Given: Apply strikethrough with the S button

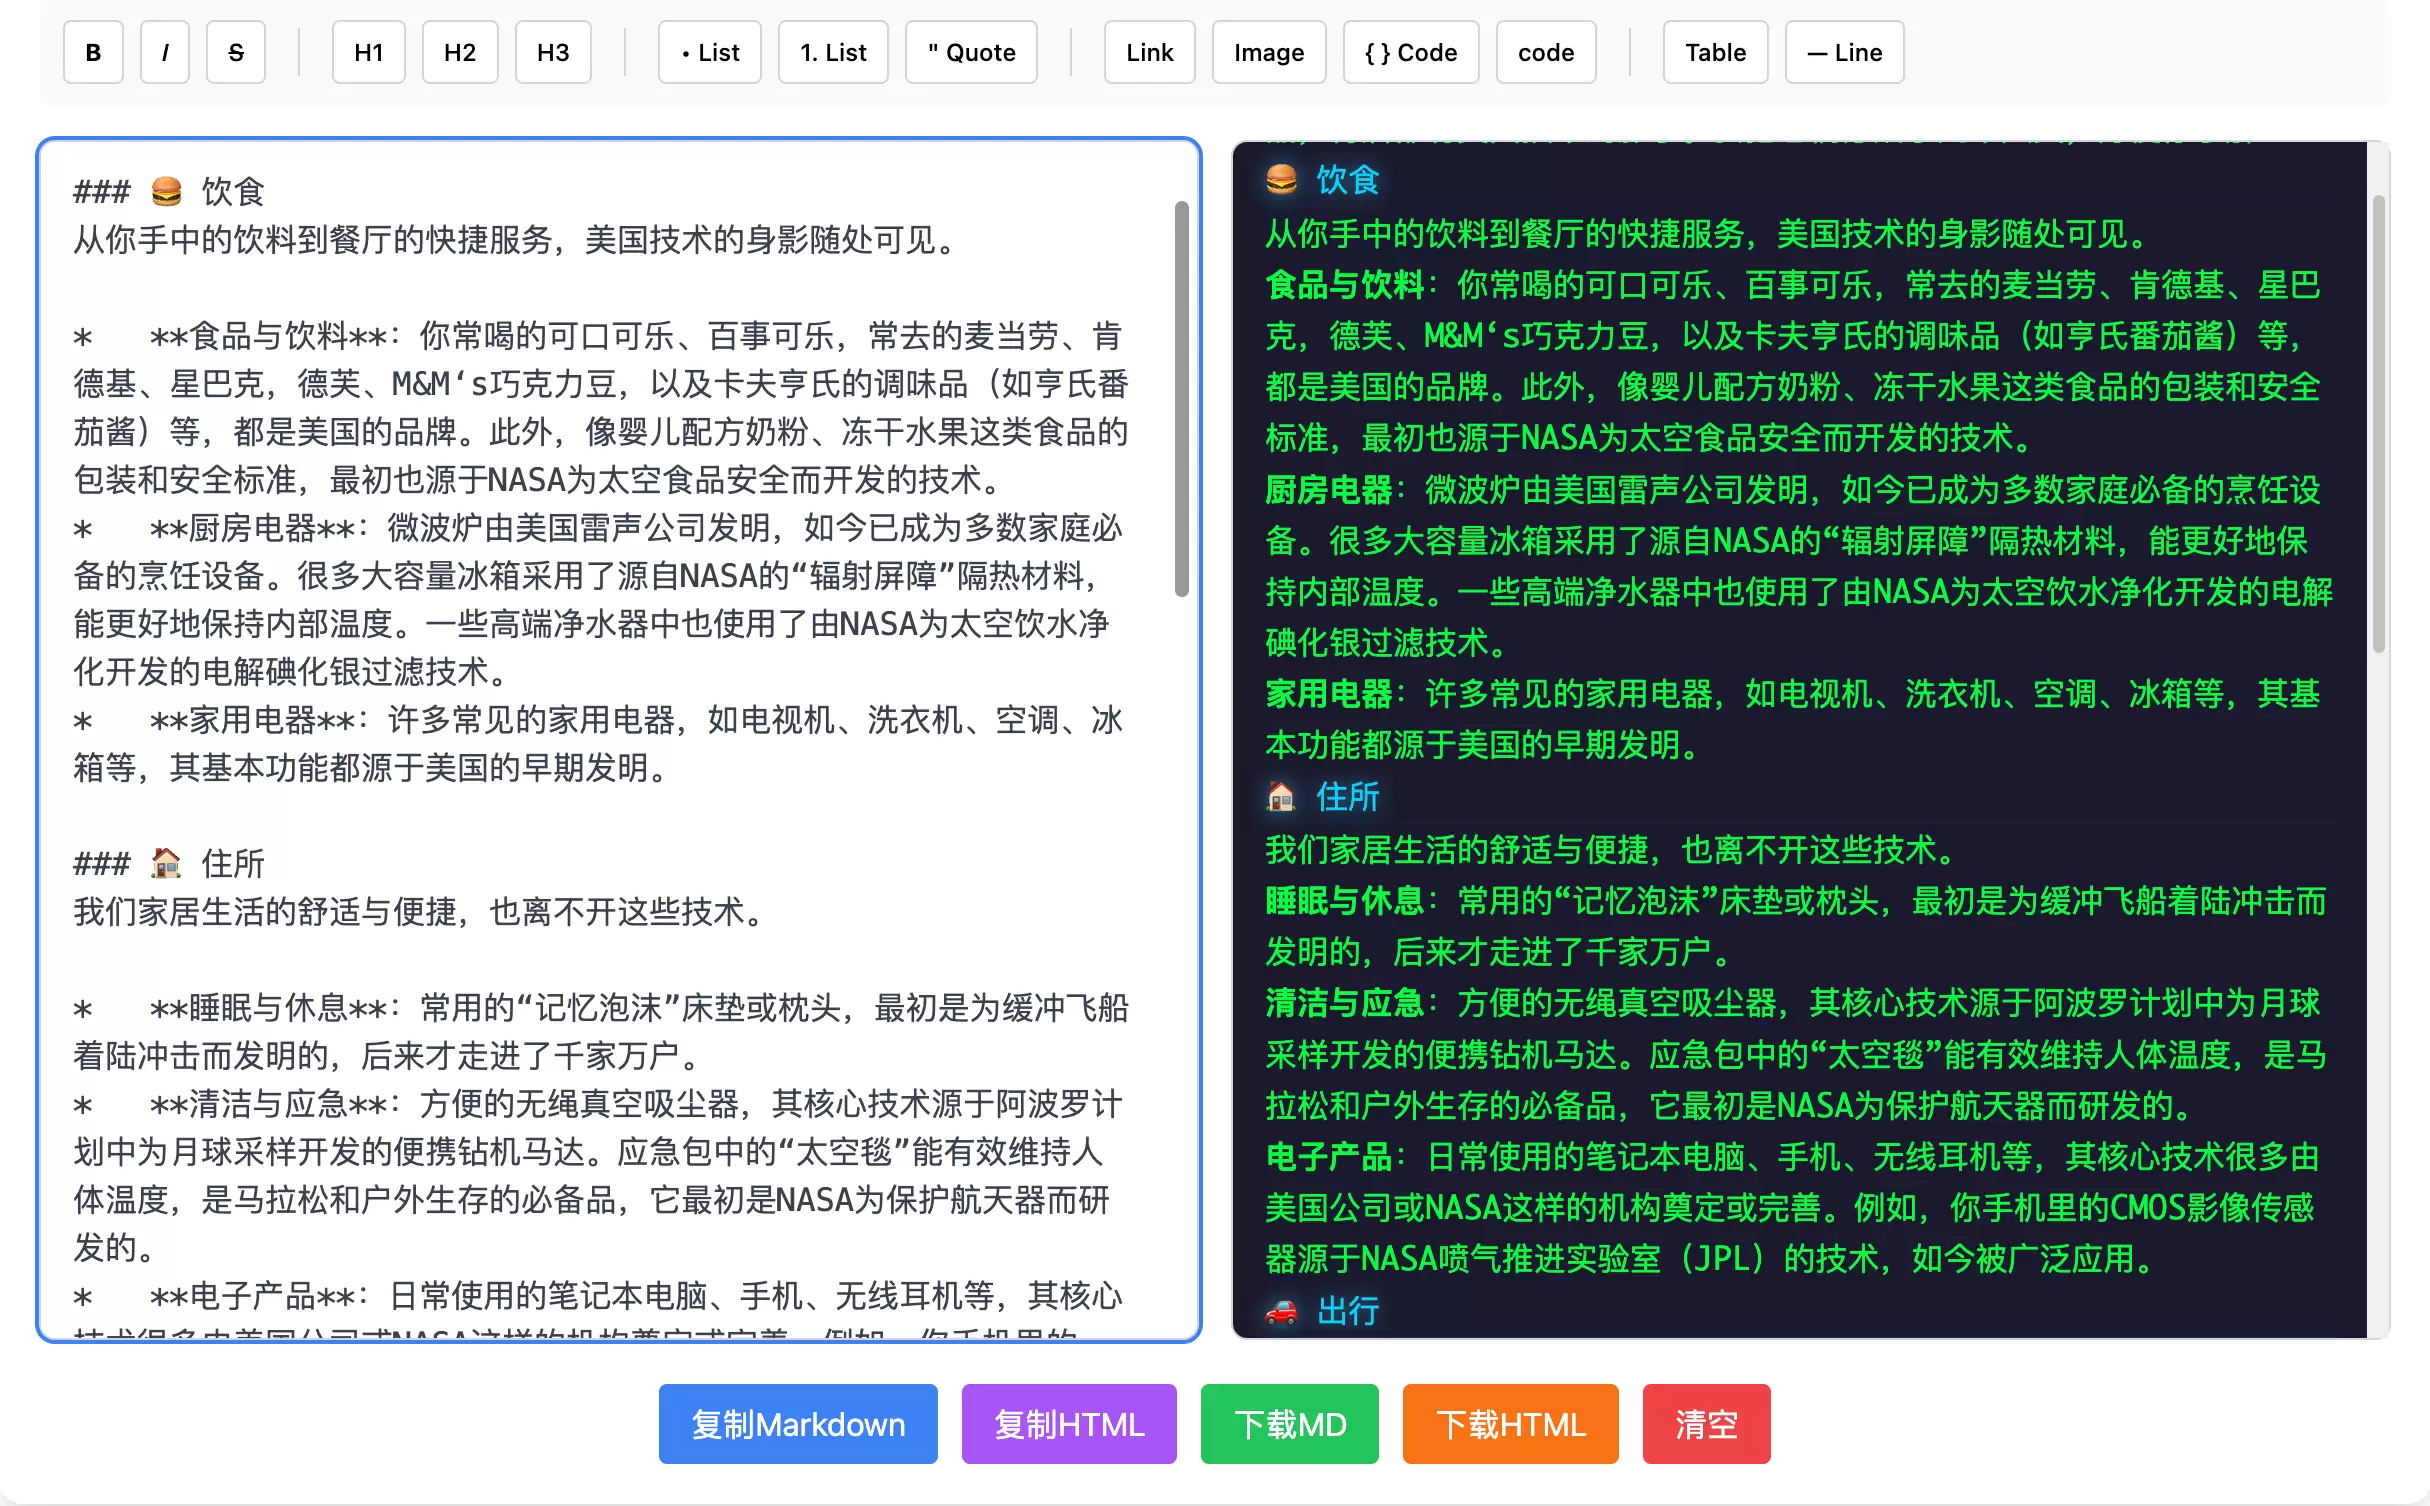Looking at the screenshot, I should pos(236,52).
